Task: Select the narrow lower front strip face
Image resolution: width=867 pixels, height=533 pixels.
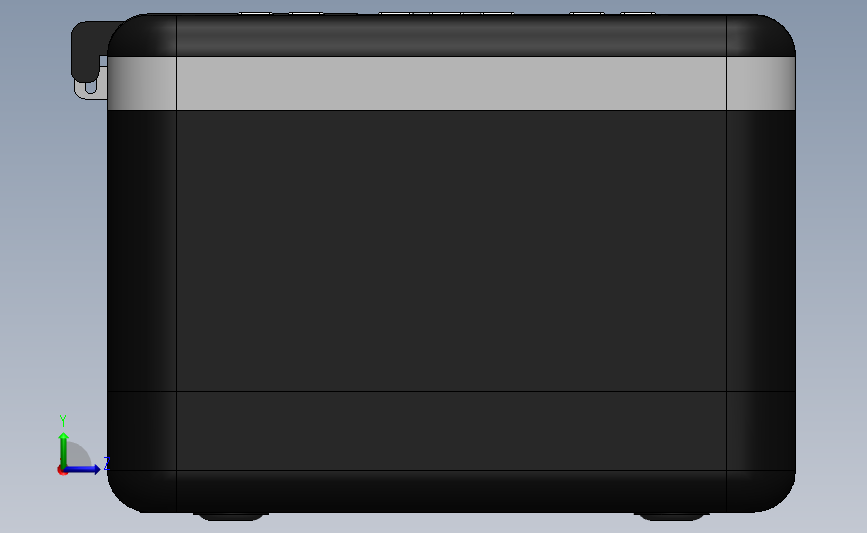Action: tap(451, 431)
